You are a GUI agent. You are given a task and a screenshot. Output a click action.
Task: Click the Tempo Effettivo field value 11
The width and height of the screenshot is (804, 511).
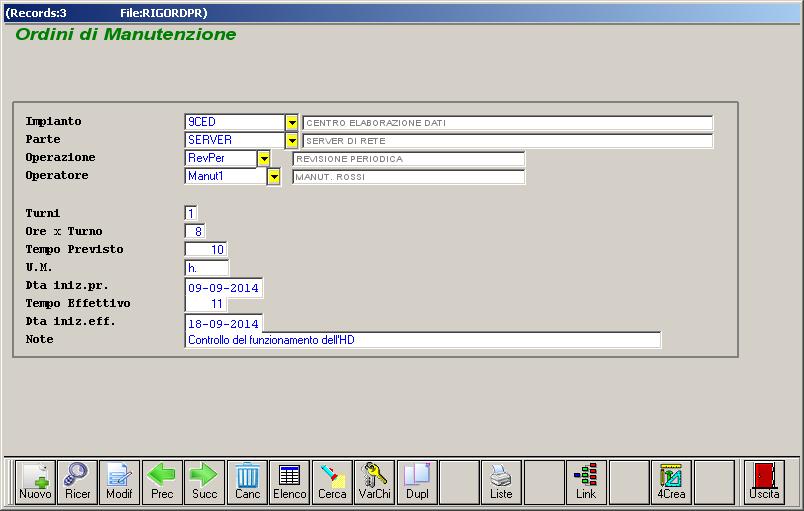(206, 304)
